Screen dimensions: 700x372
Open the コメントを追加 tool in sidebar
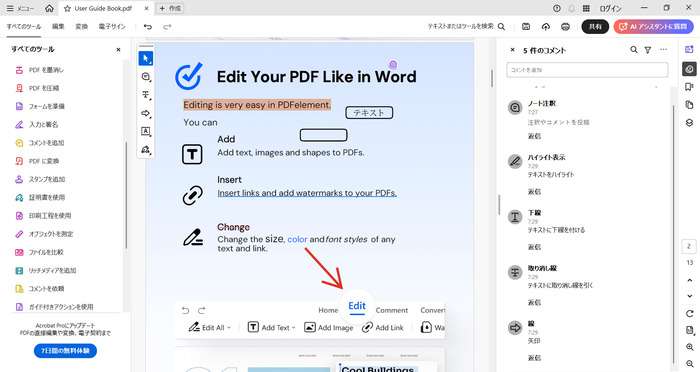pyautogui.click(x=40, y=143)
